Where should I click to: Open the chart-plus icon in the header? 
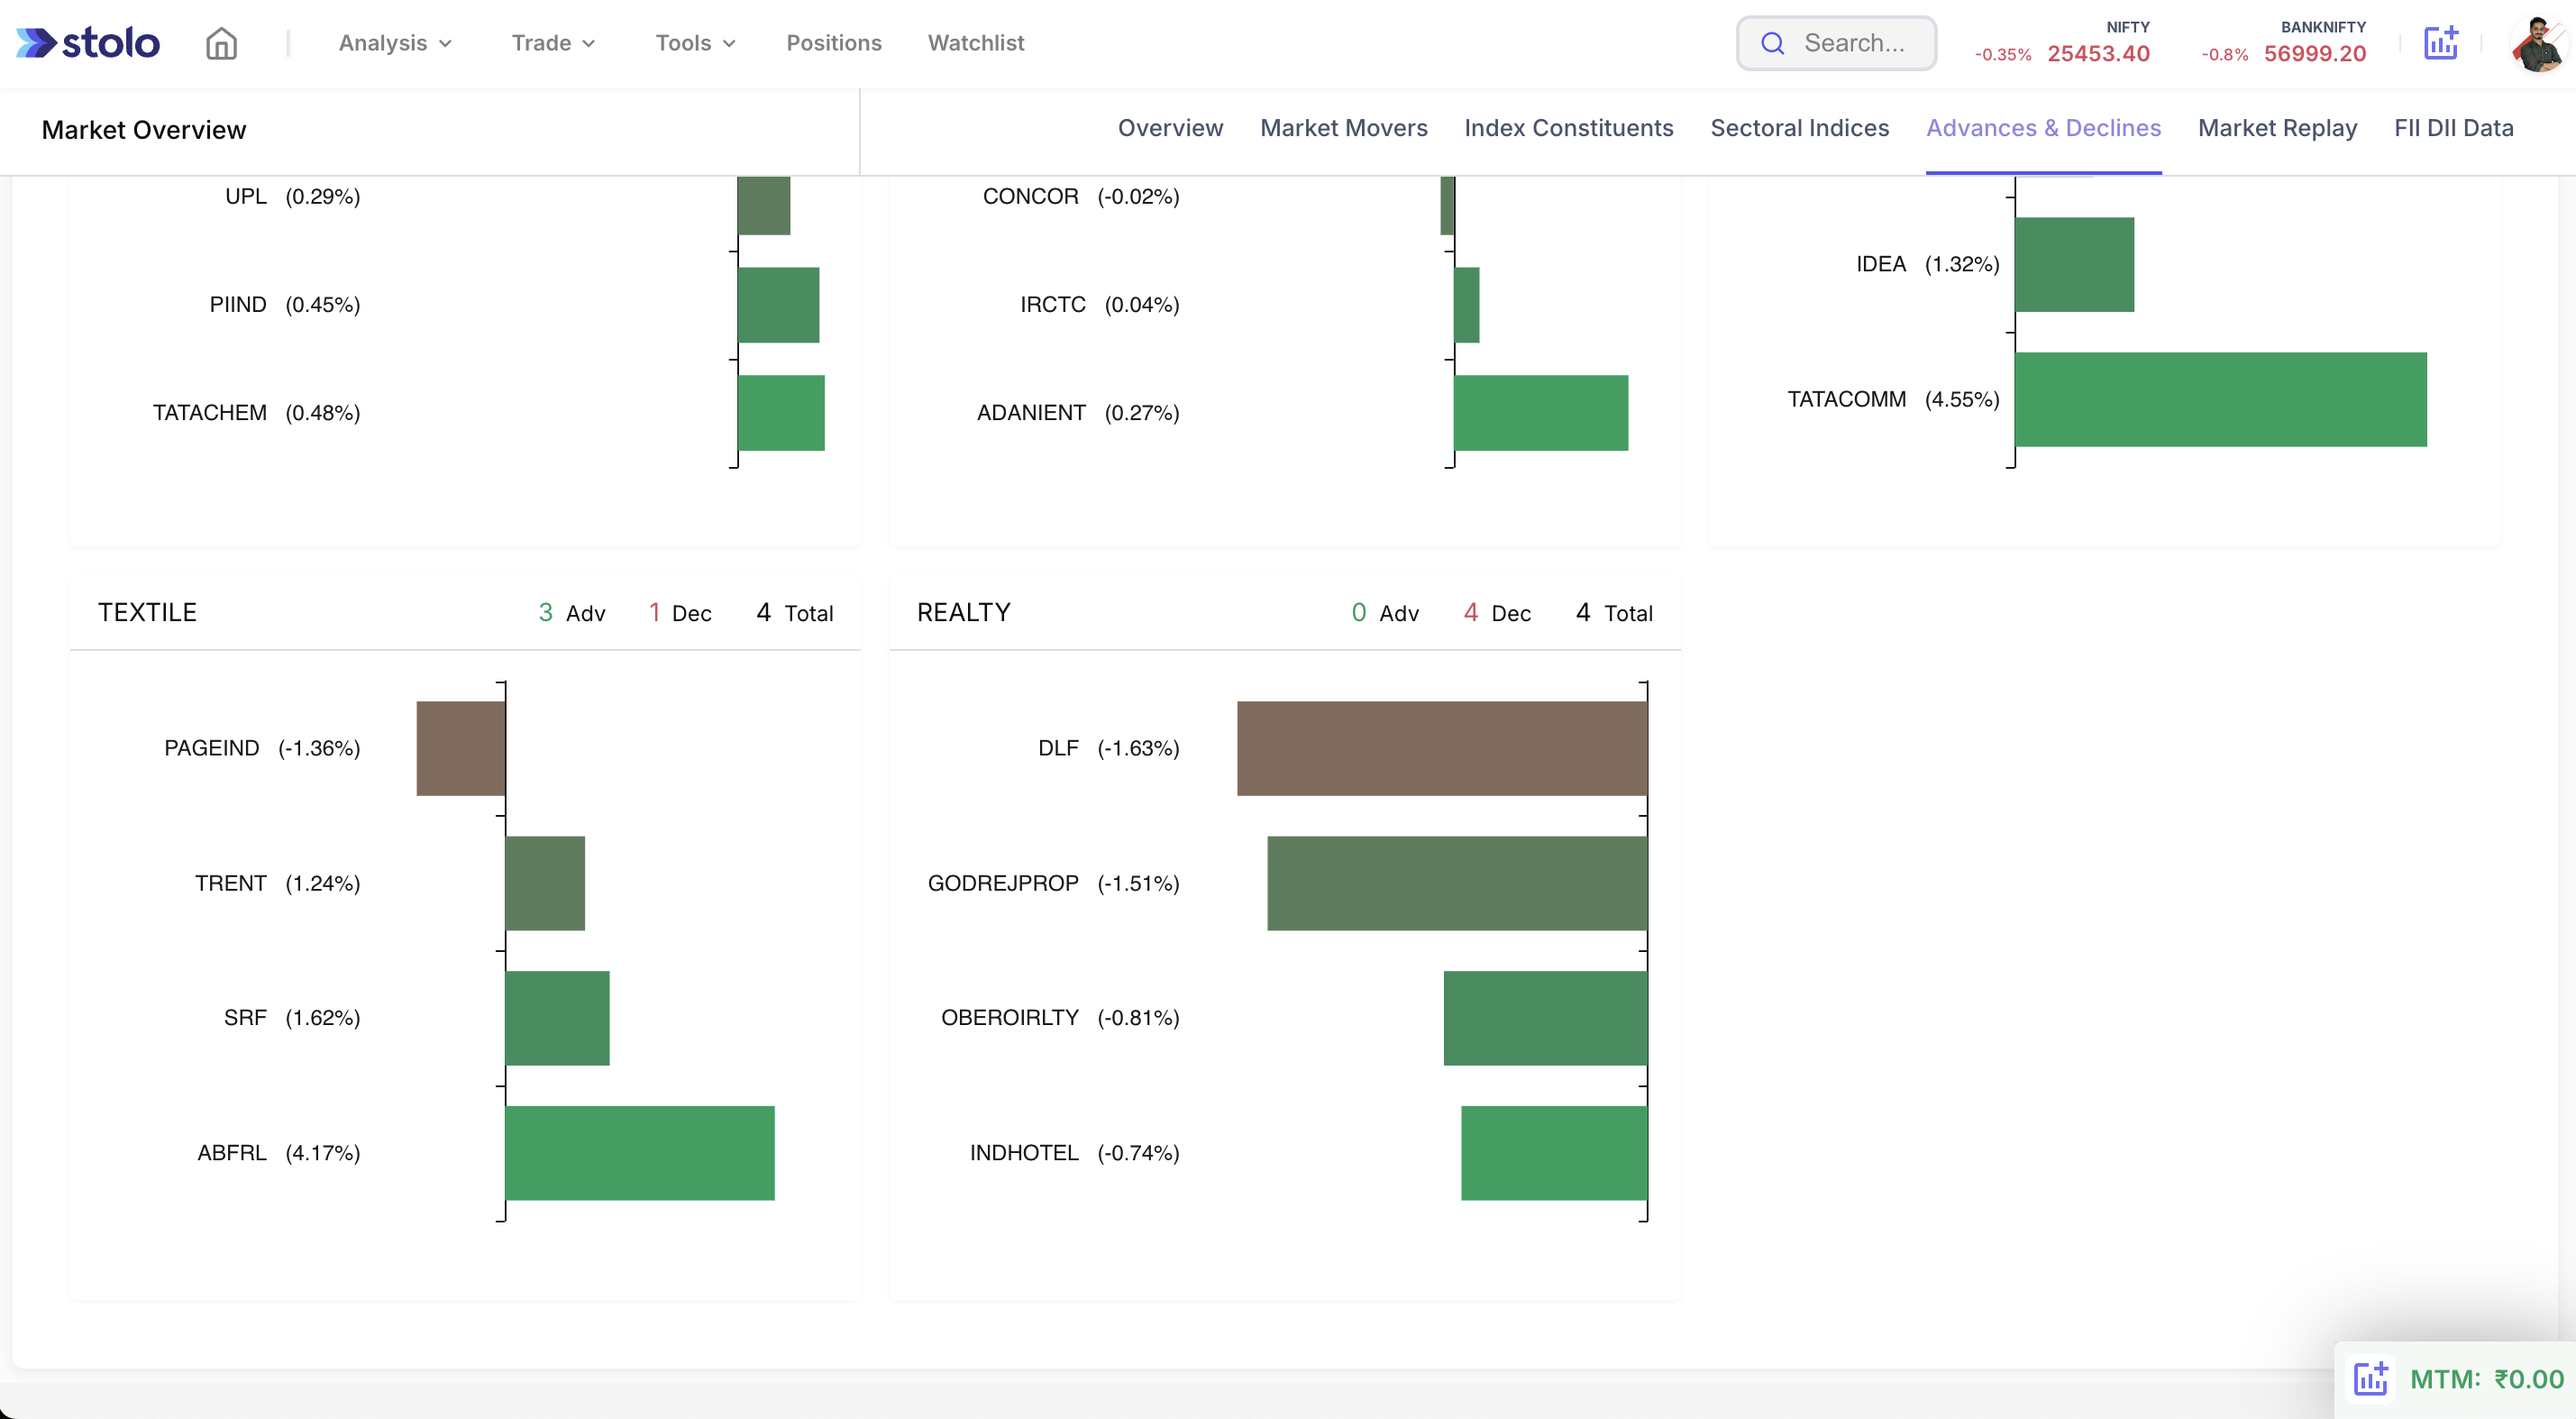2440,43
